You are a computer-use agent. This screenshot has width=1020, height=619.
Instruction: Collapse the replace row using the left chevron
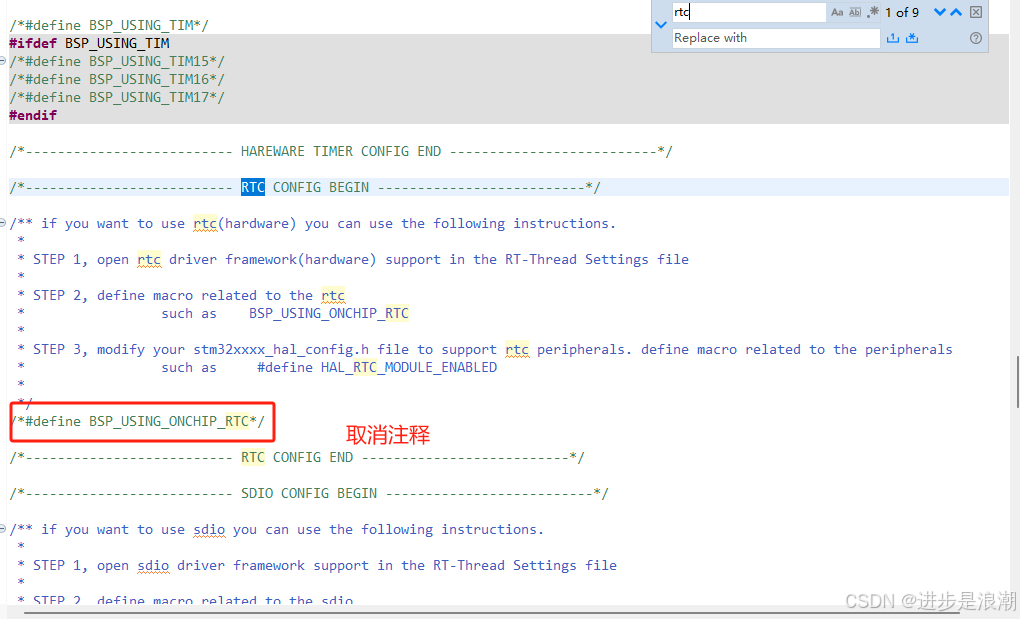pyautogui.click(x=659, y=24)
